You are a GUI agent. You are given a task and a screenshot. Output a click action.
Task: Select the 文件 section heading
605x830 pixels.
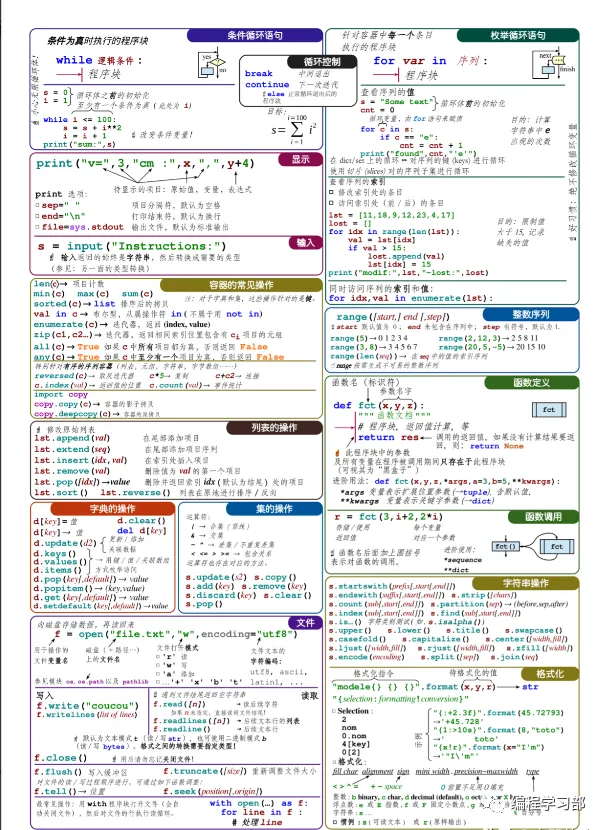pos(305,622)
